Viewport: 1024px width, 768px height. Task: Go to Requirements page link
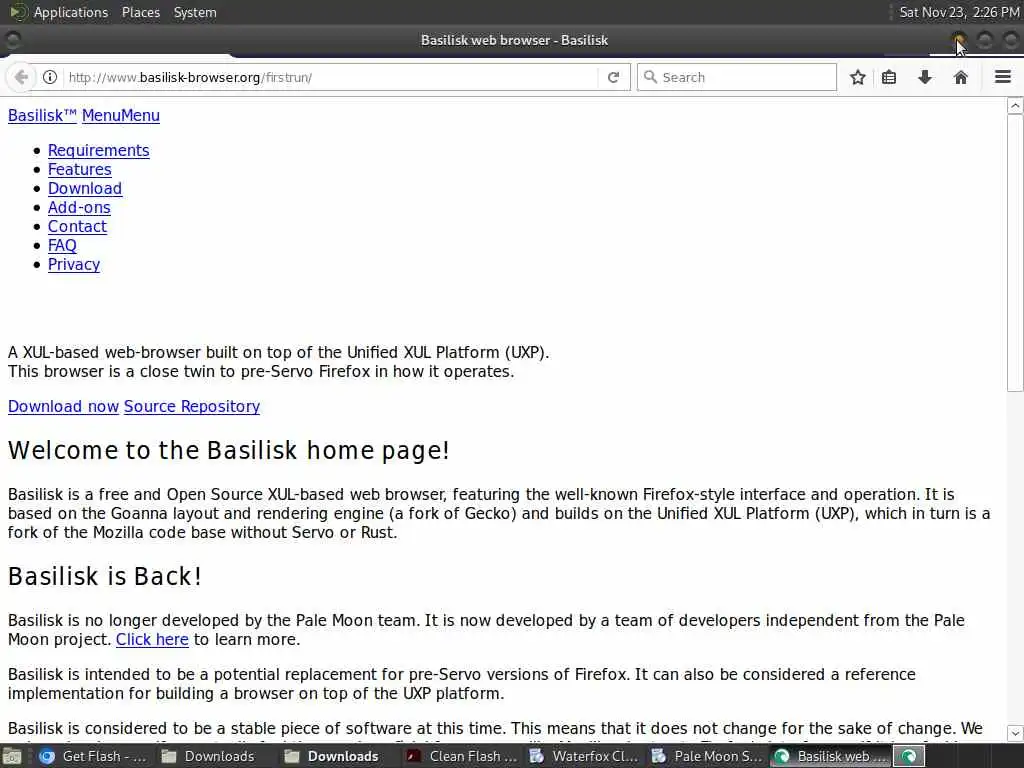tap(99, 150)
